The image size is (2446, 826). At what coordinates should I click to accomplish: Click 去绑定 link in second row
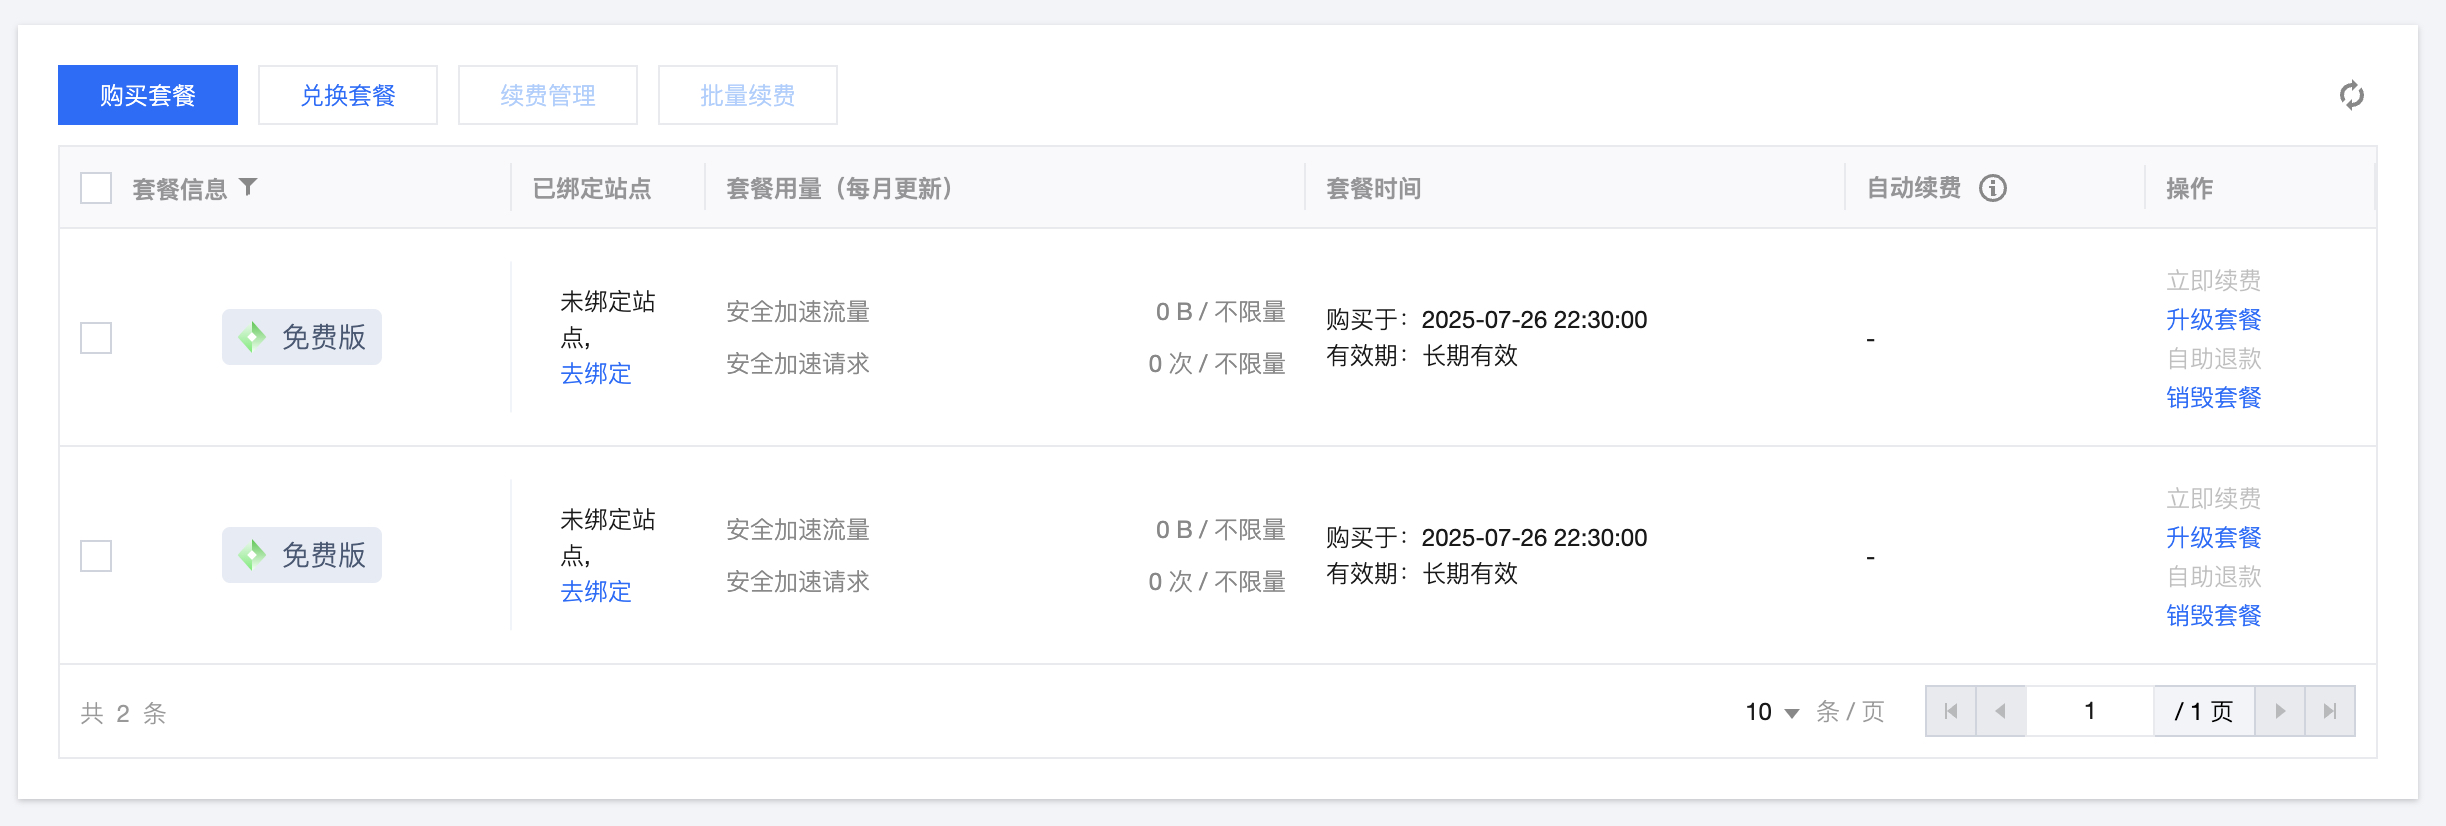point(596,592)
